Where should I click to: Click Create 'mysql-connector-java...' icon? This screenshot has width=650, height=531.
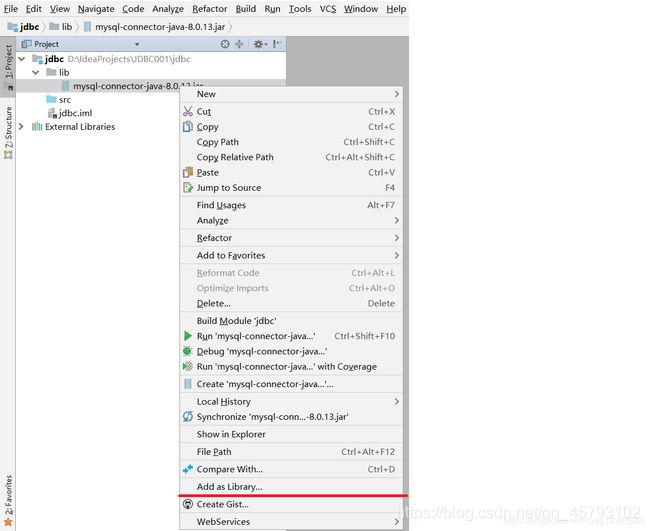(188, 384)
